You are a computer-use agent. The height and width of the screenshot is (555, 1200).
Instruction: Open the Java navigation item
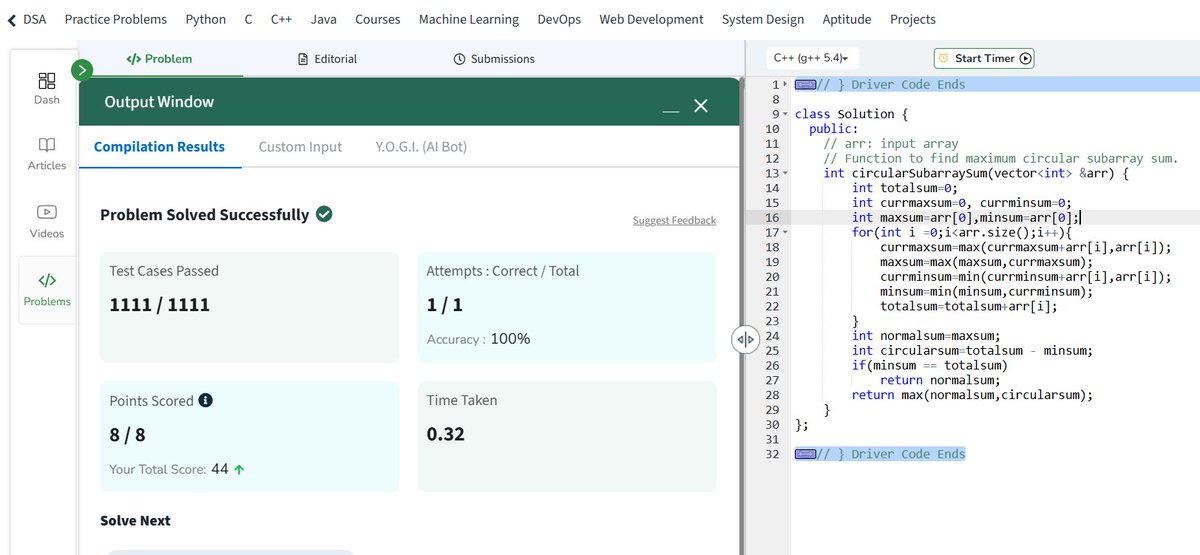(323, 19)
